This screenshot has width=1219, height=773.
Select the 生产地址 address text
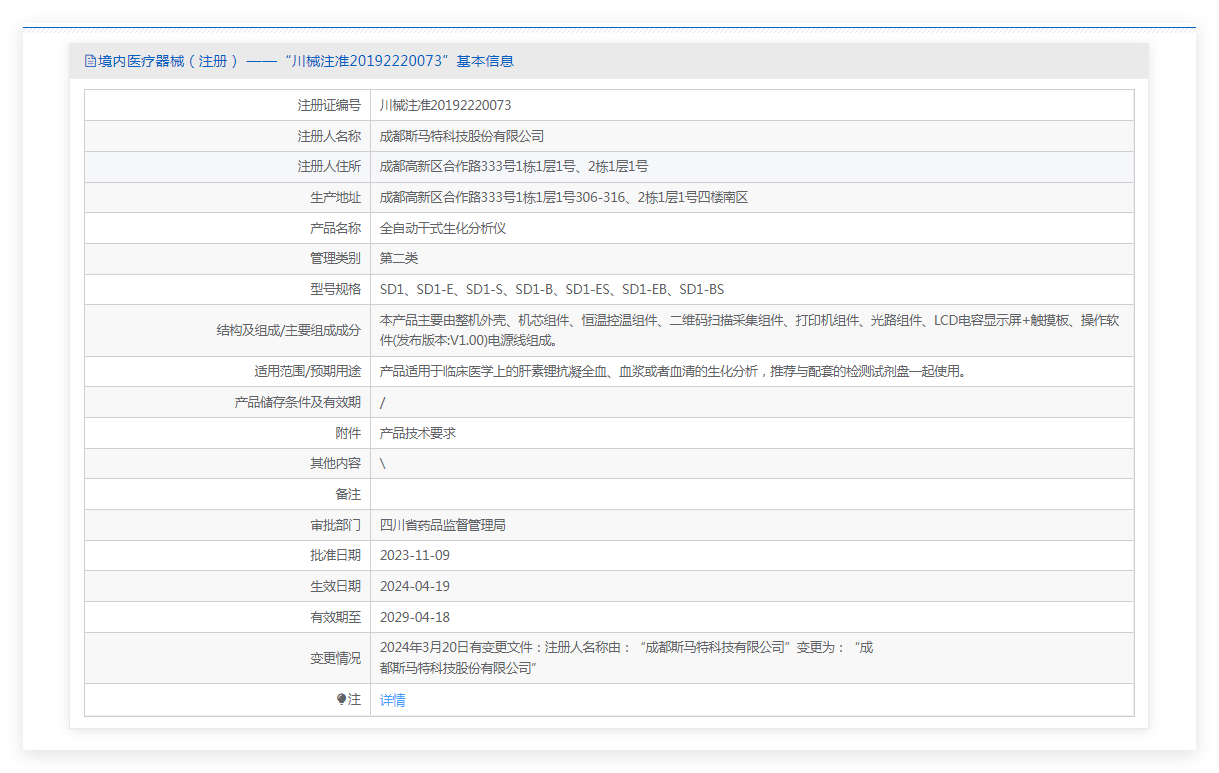click(564, 198)
